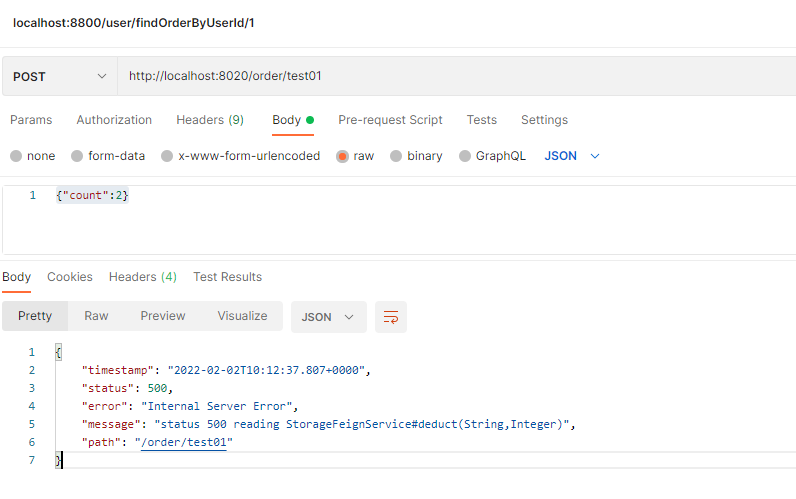796x499 pixels.
Task: Show the Test Results tab
Action: tap(227, 277)
